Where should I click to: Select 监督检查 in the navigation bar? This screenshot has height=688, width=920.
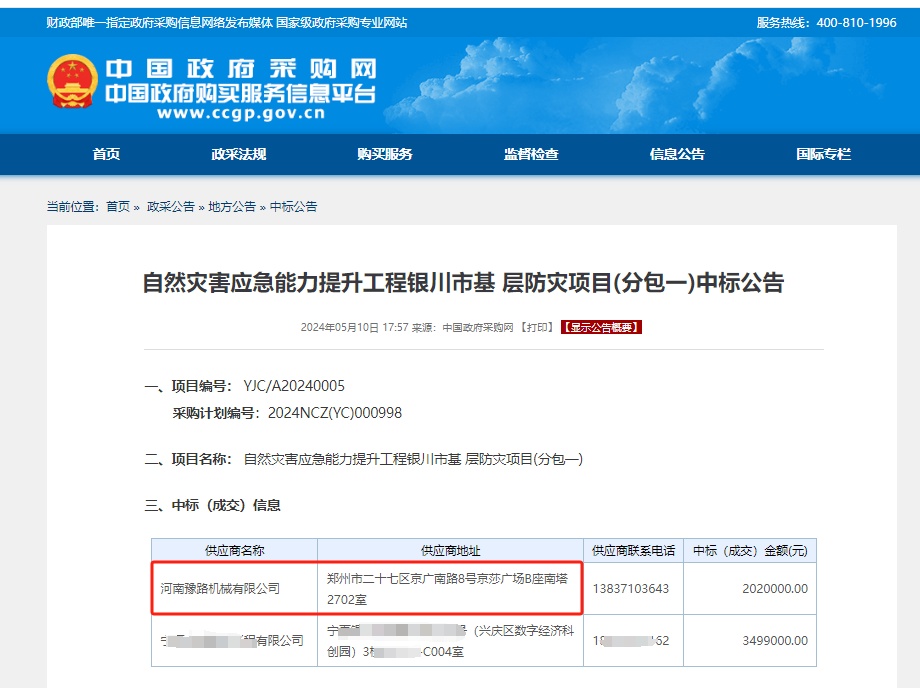click(531, 154)
